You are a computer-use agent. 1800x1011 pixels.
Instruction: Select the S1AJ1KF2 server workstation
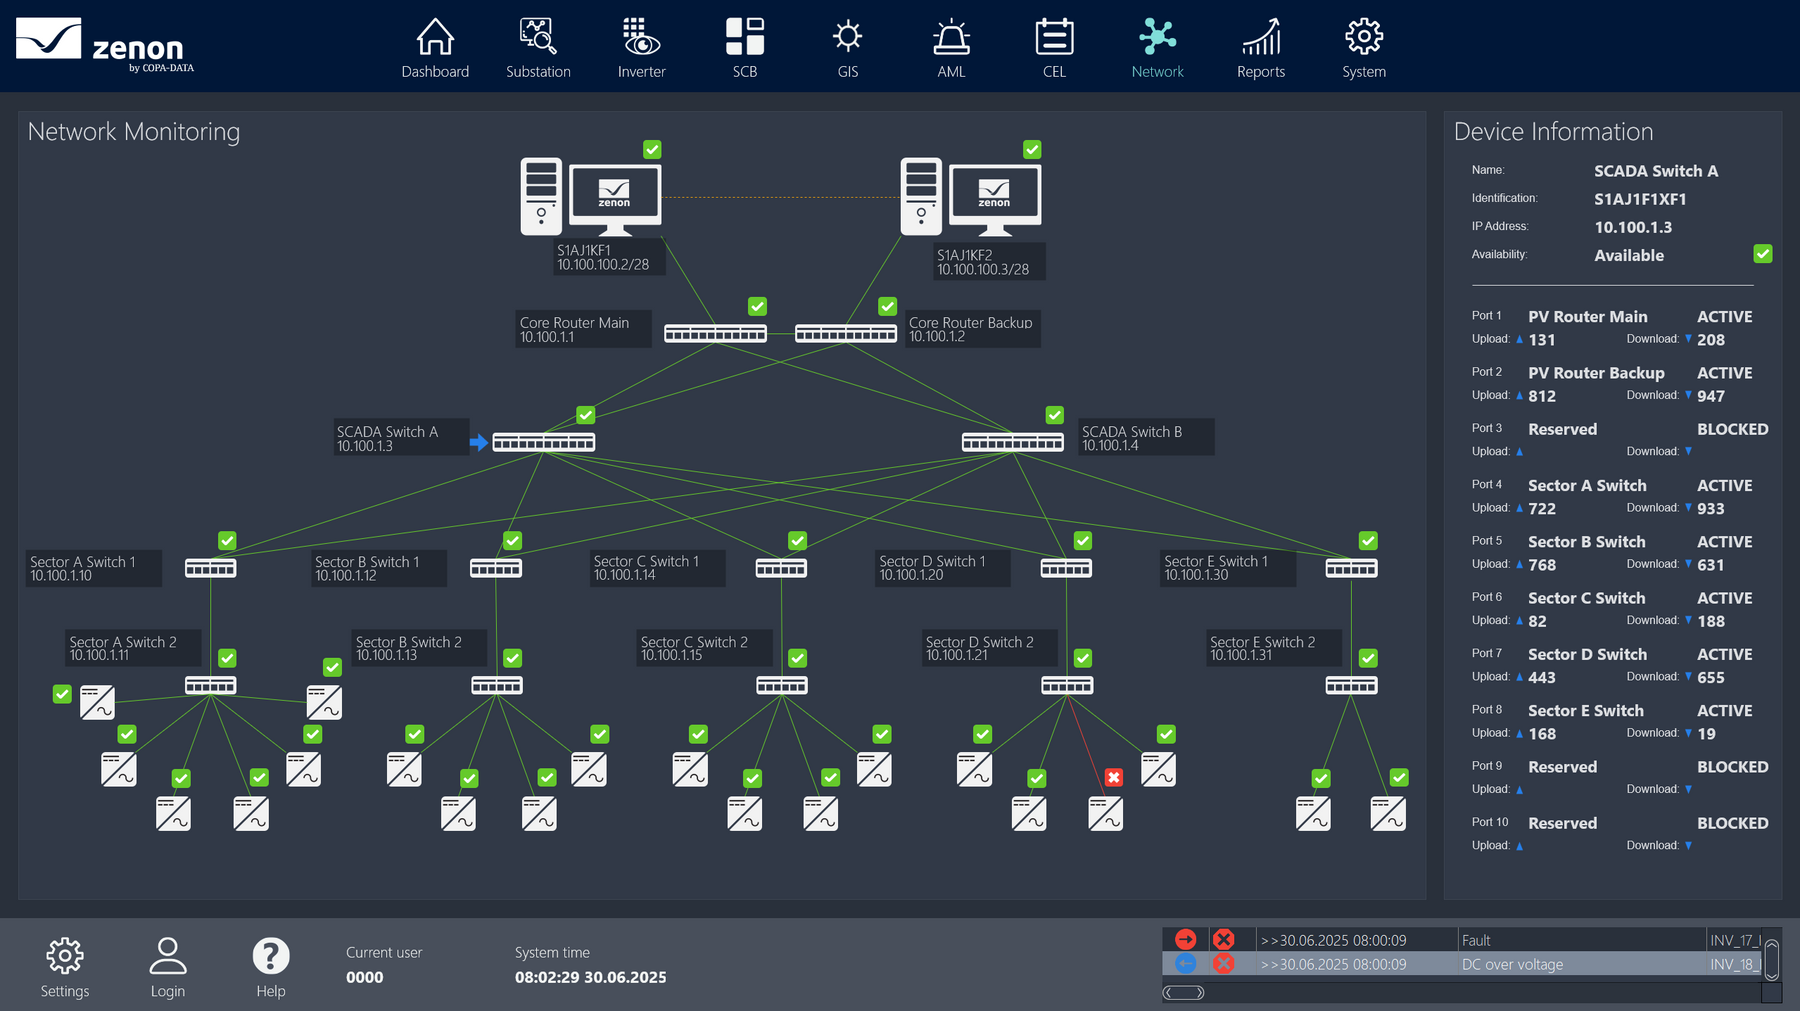[971, 196]
